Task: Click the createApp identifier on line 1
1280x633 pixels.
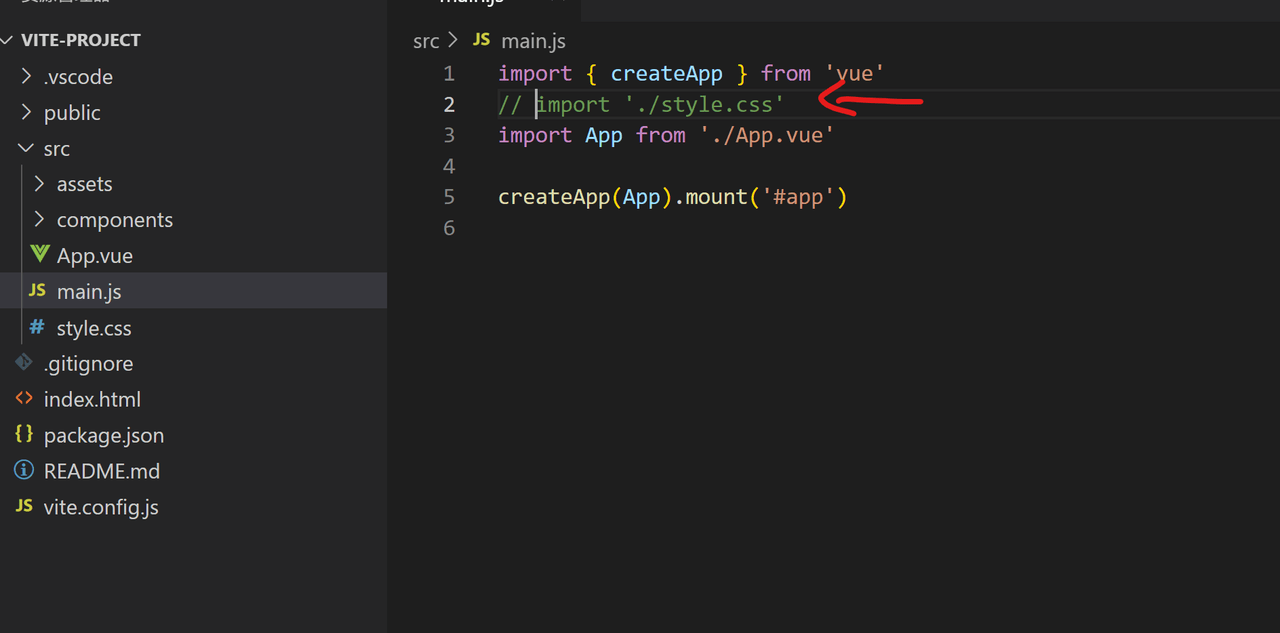Action: coord(666,73)
